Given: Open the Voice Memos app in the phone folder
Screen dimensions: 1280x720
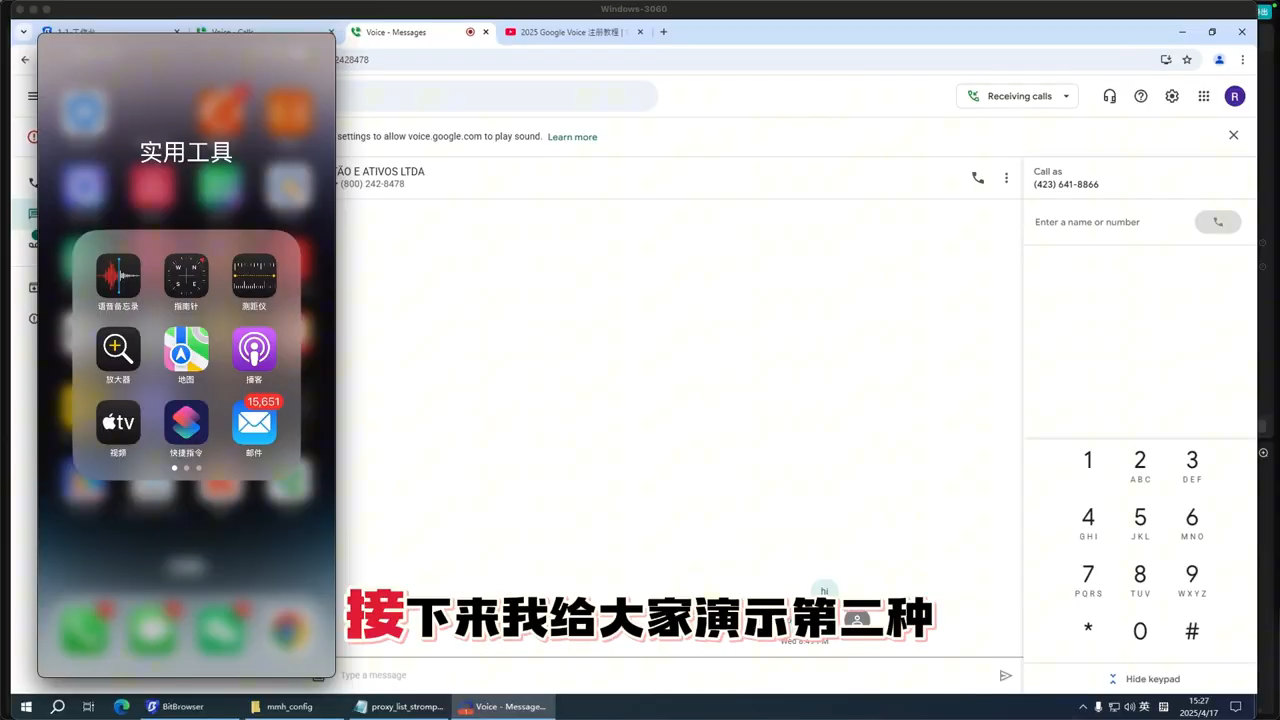Looking at the screenshot, I should [118, 275].
